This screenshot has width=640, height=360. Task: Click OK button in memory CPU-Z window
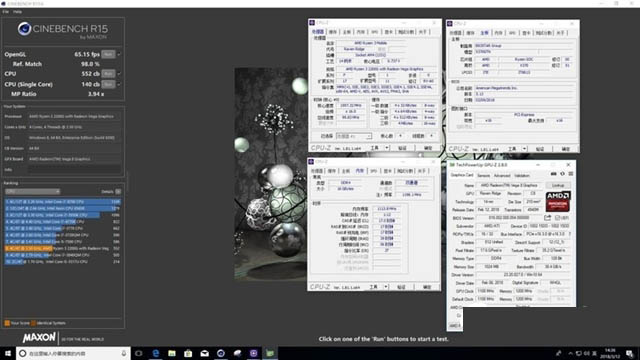[x=427, y=287]
